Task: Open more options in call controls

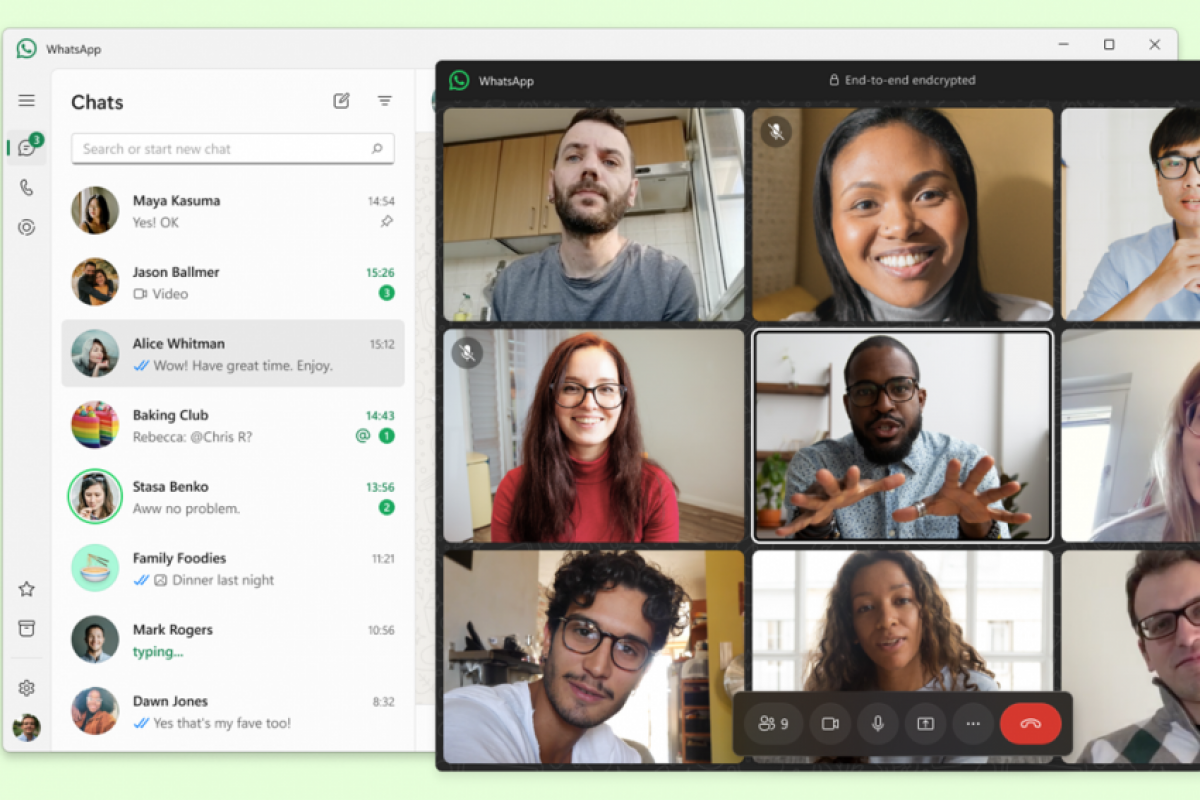Action: [973, 723]
